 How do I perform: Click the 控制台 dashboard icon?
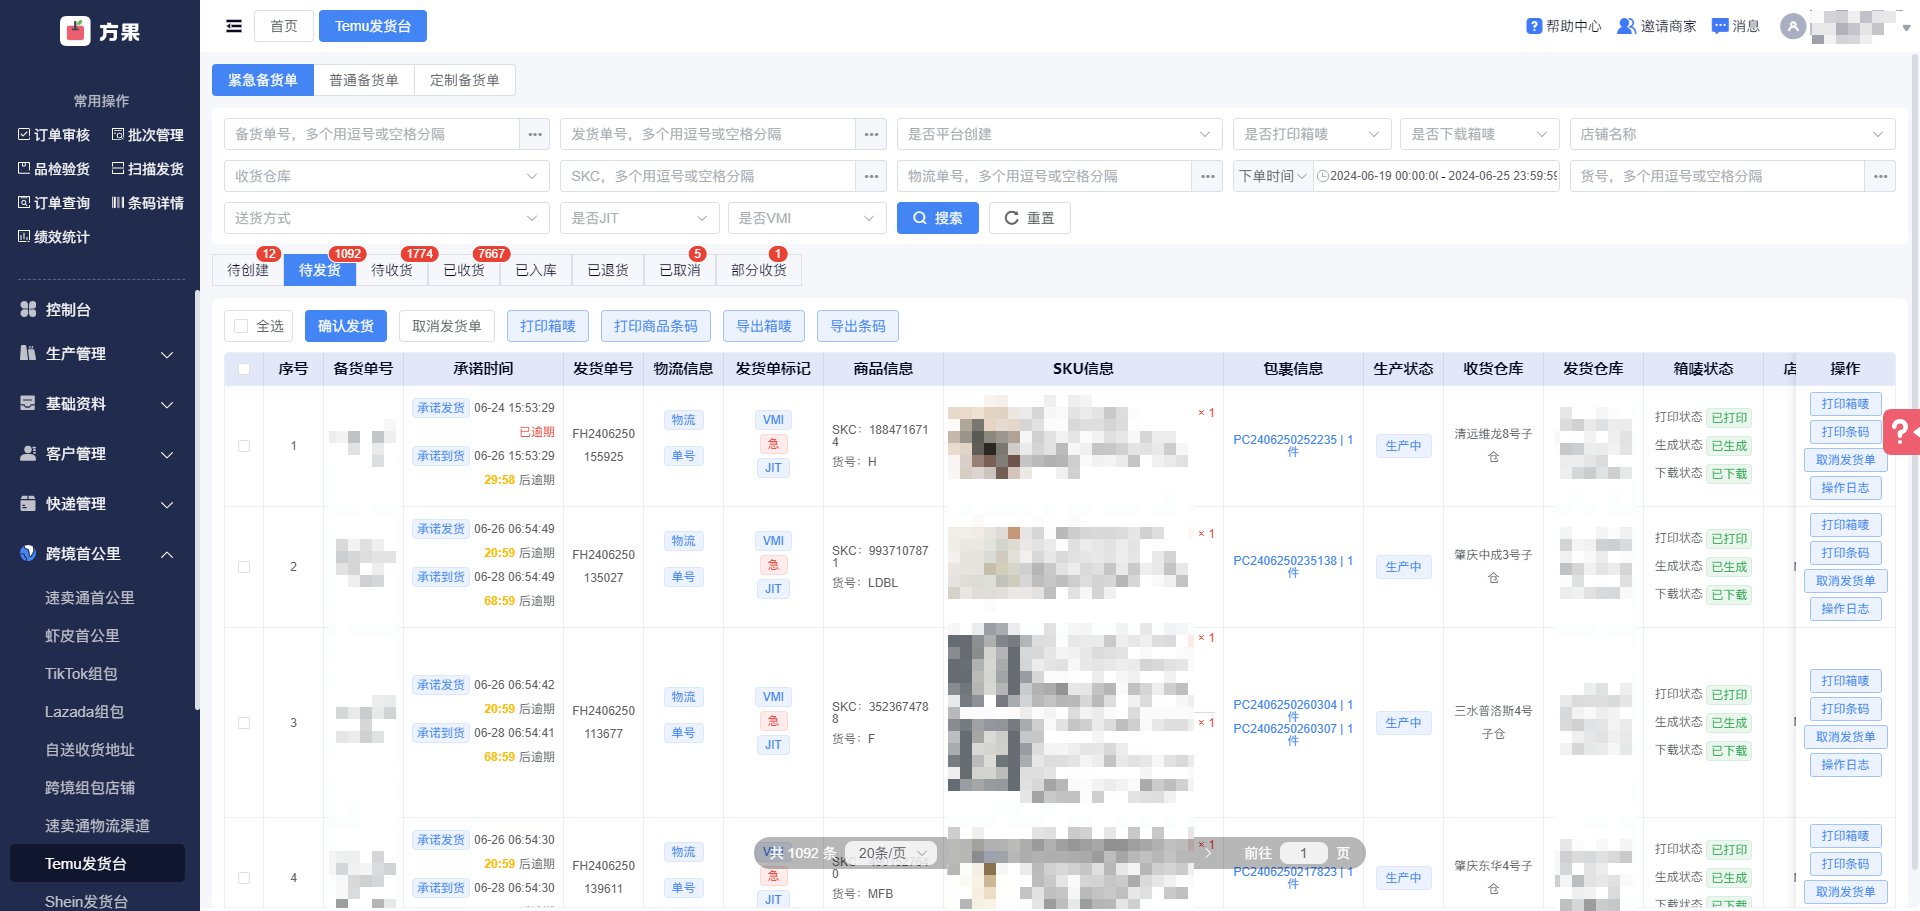pyautogui.click(x=28, y=310)
